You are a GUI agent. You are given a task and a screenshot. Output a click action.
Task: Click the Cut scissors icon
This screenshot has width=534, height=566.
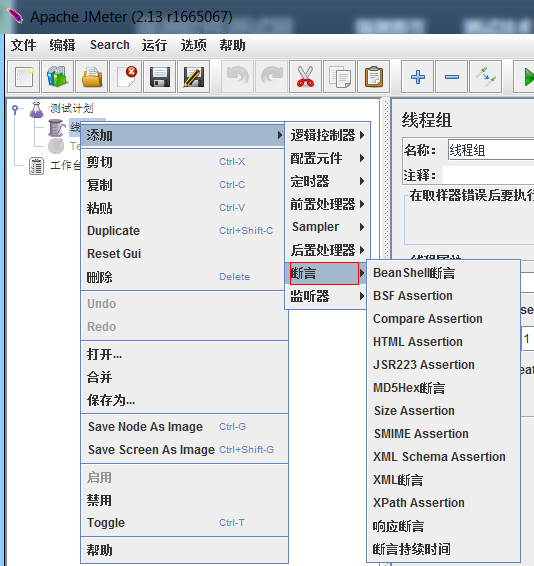point(305,77)
